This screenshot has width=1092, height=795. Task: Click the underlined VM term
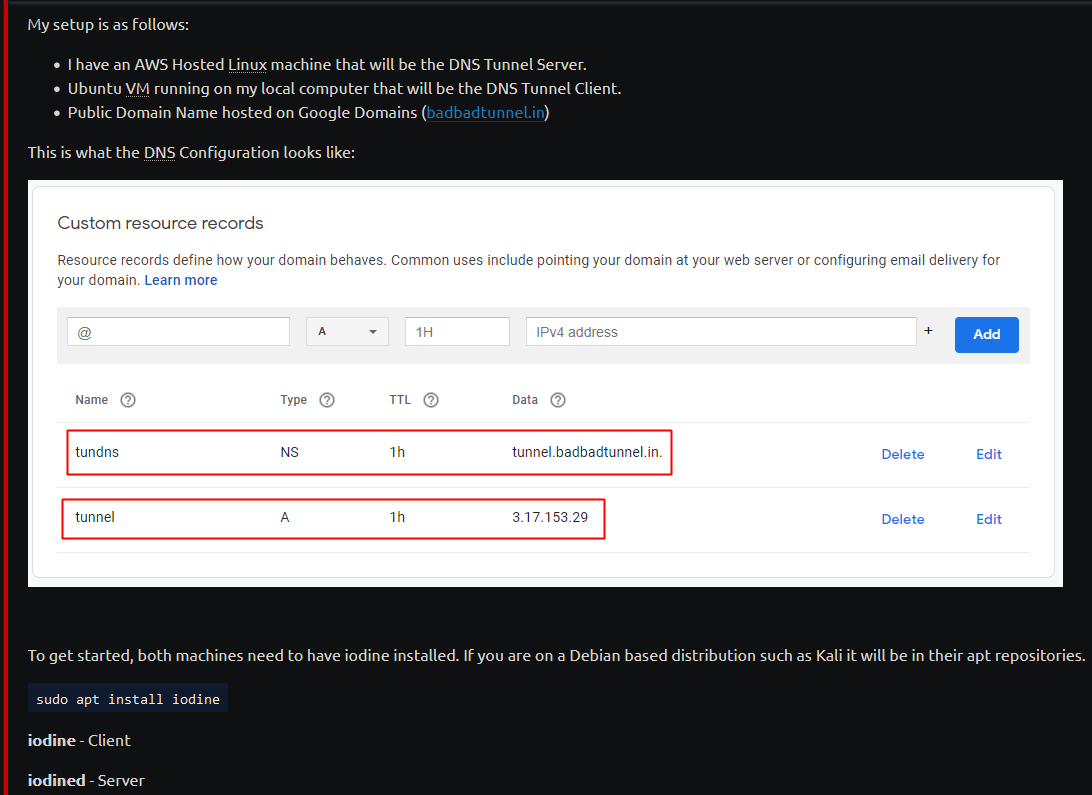pos(137,89)
